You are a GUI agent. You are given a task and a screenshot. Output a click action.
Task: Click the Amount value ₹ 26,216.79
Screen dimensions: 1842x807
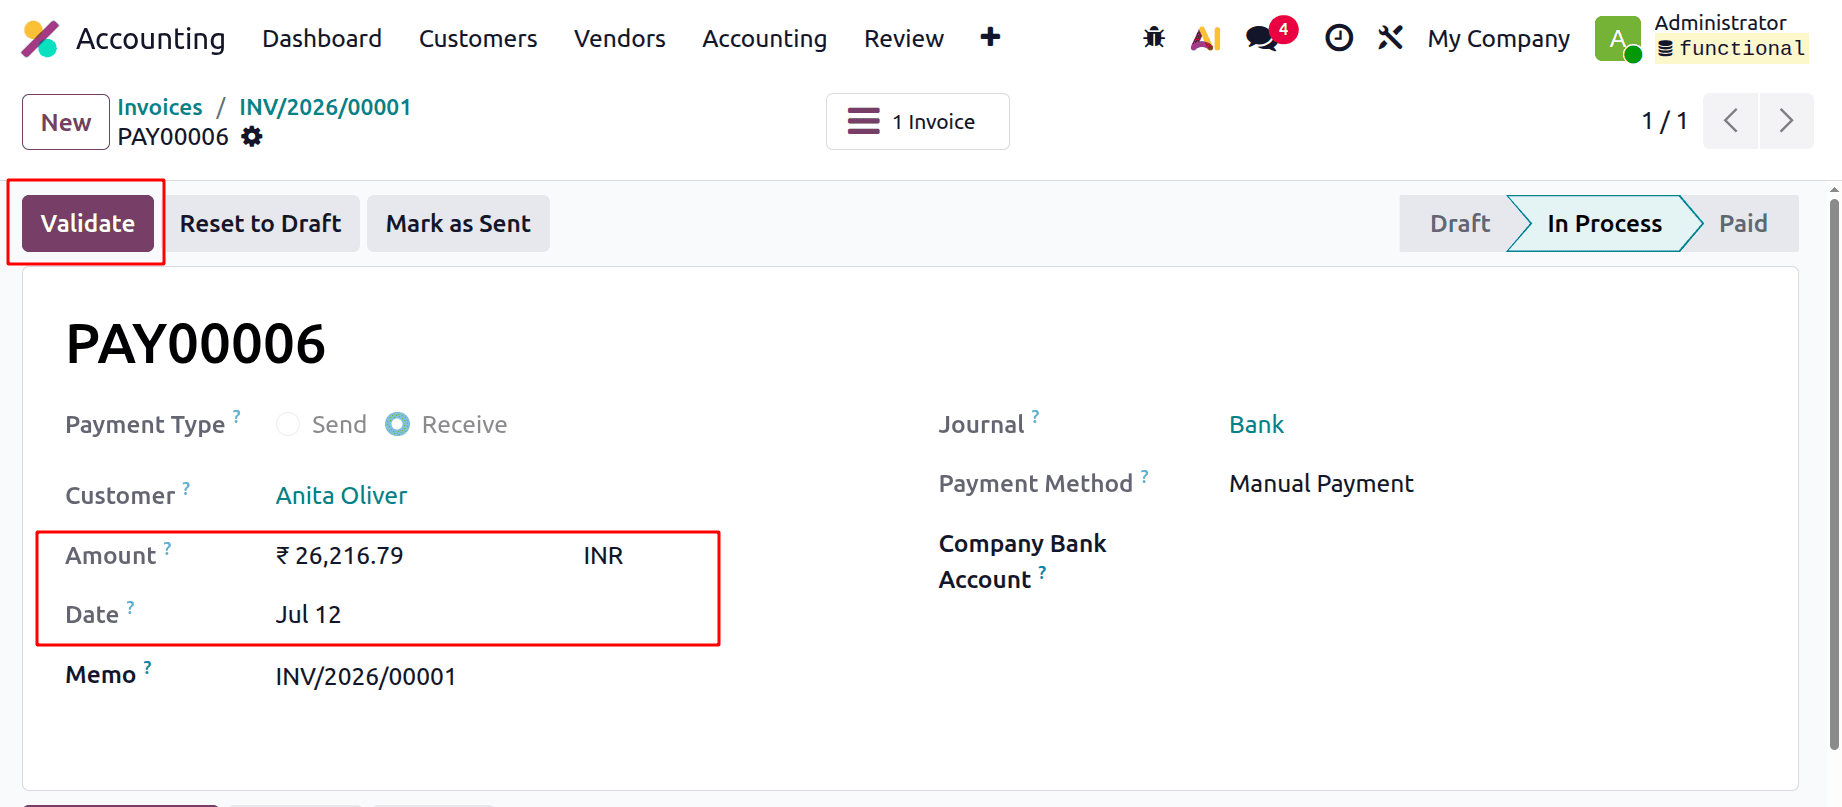[x=340, y=555]
